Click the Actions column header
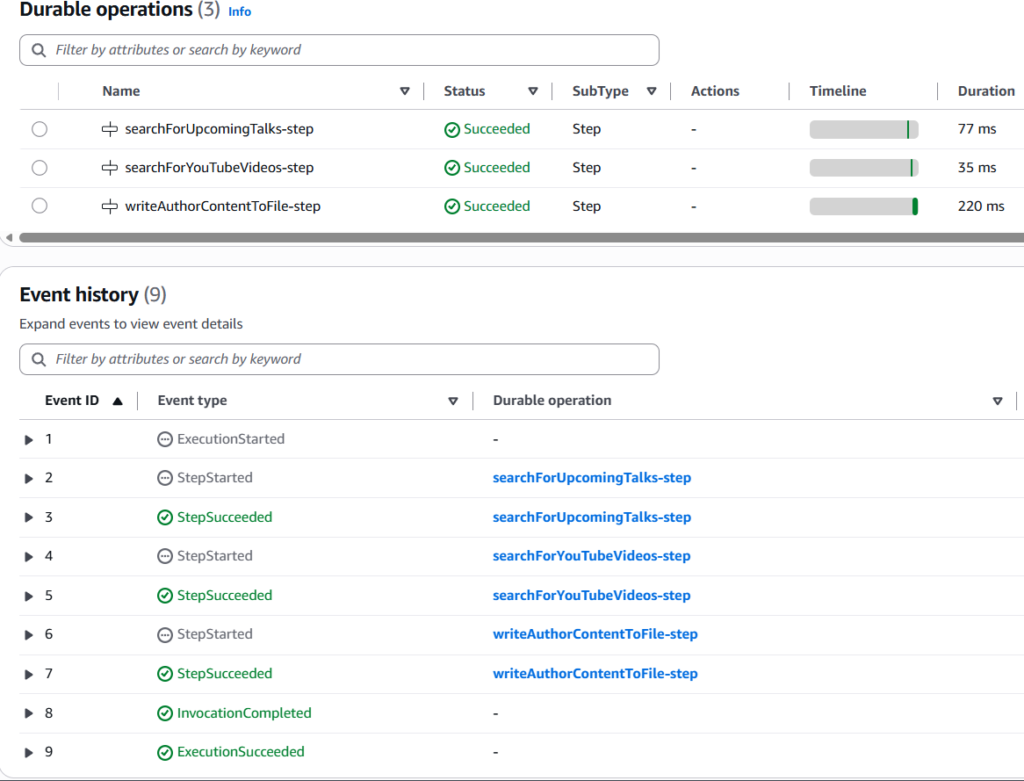The image size is (1024, 781). [715, 91]
